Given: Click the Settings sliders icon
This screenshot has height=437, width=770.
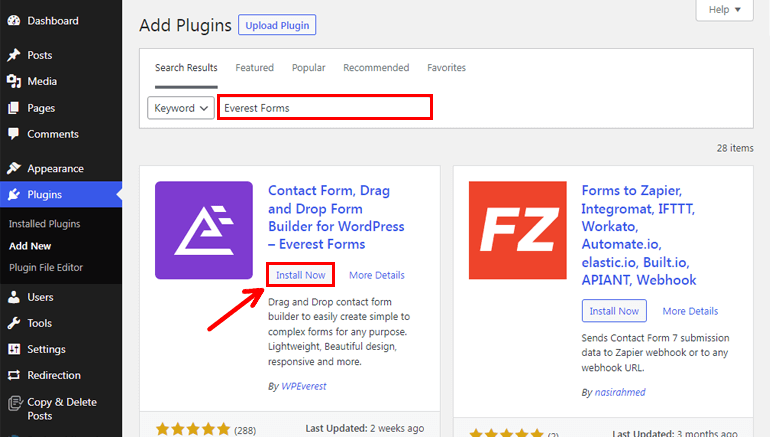Looking at the screenshot, I should click(x=14, y=349).
